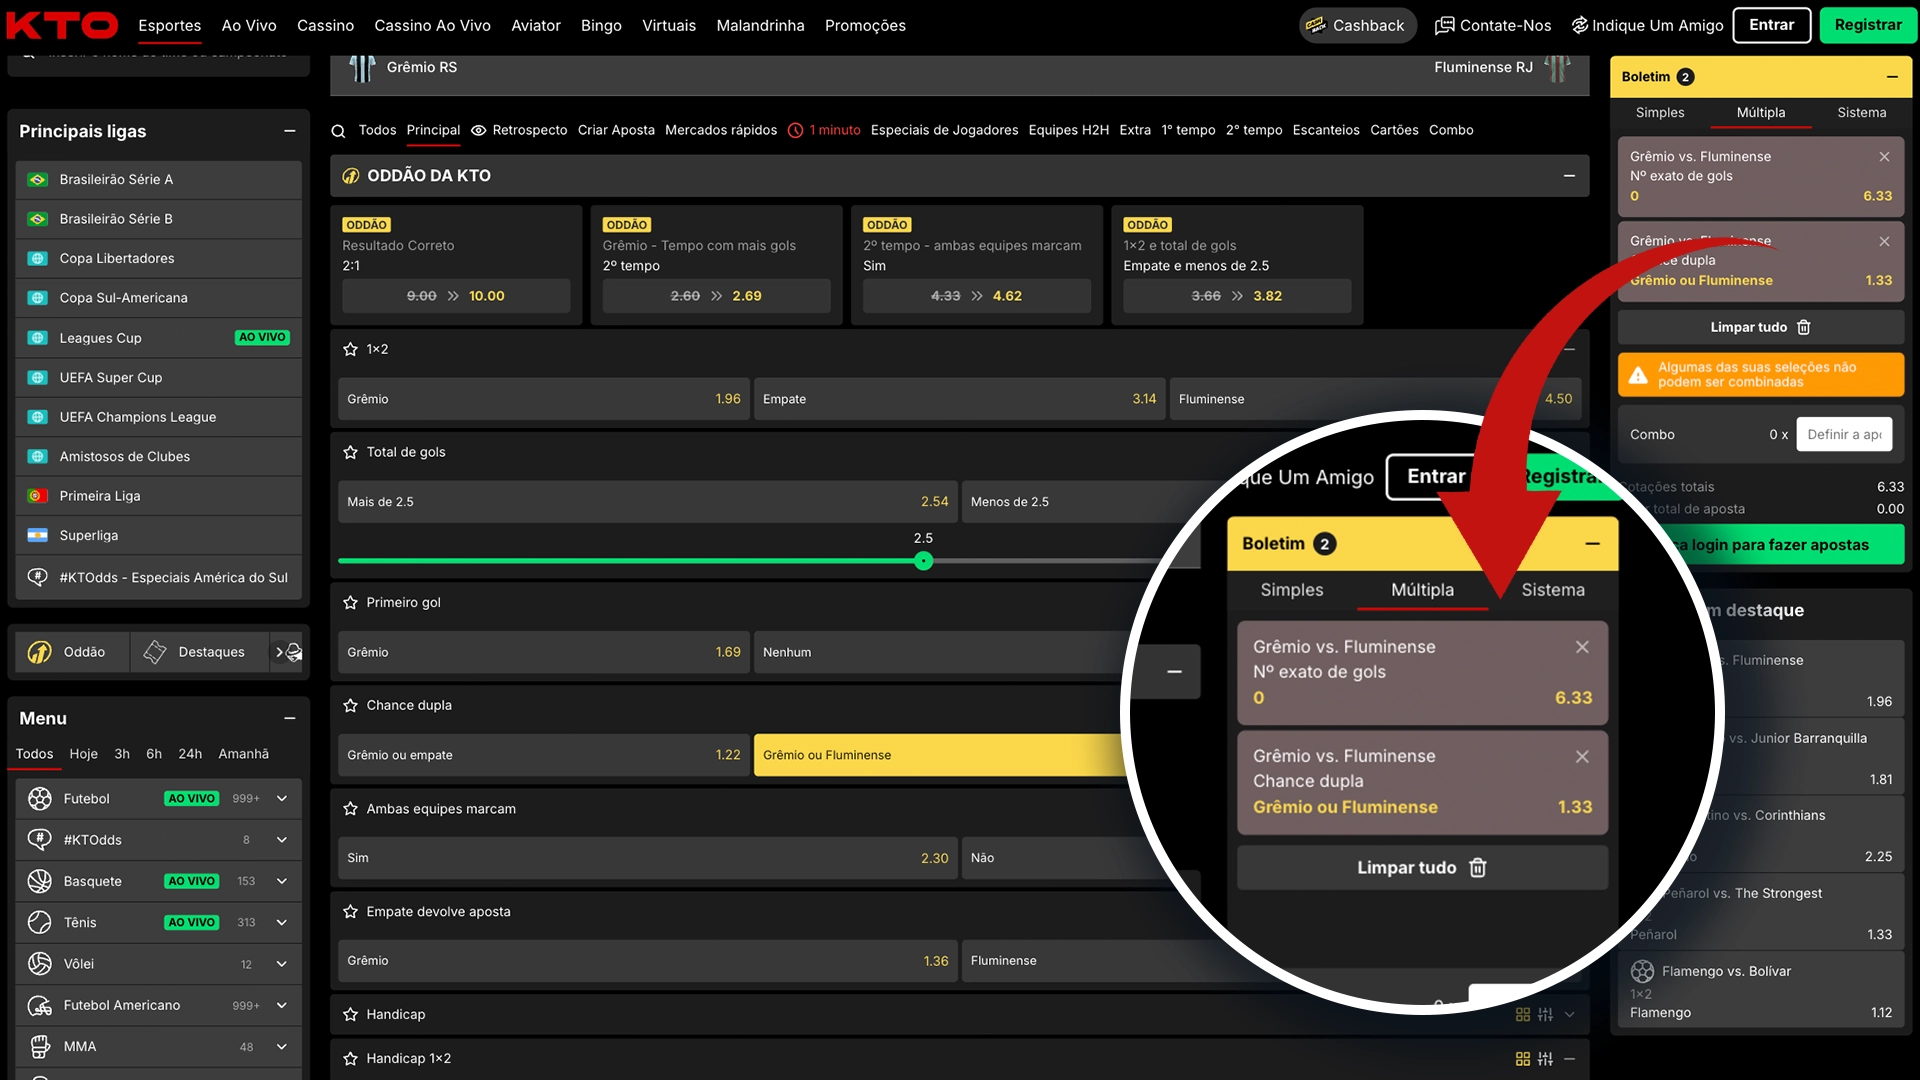Switch Handicap market to slider view
The image size is (1920, 1080).
(1546, 1015)
